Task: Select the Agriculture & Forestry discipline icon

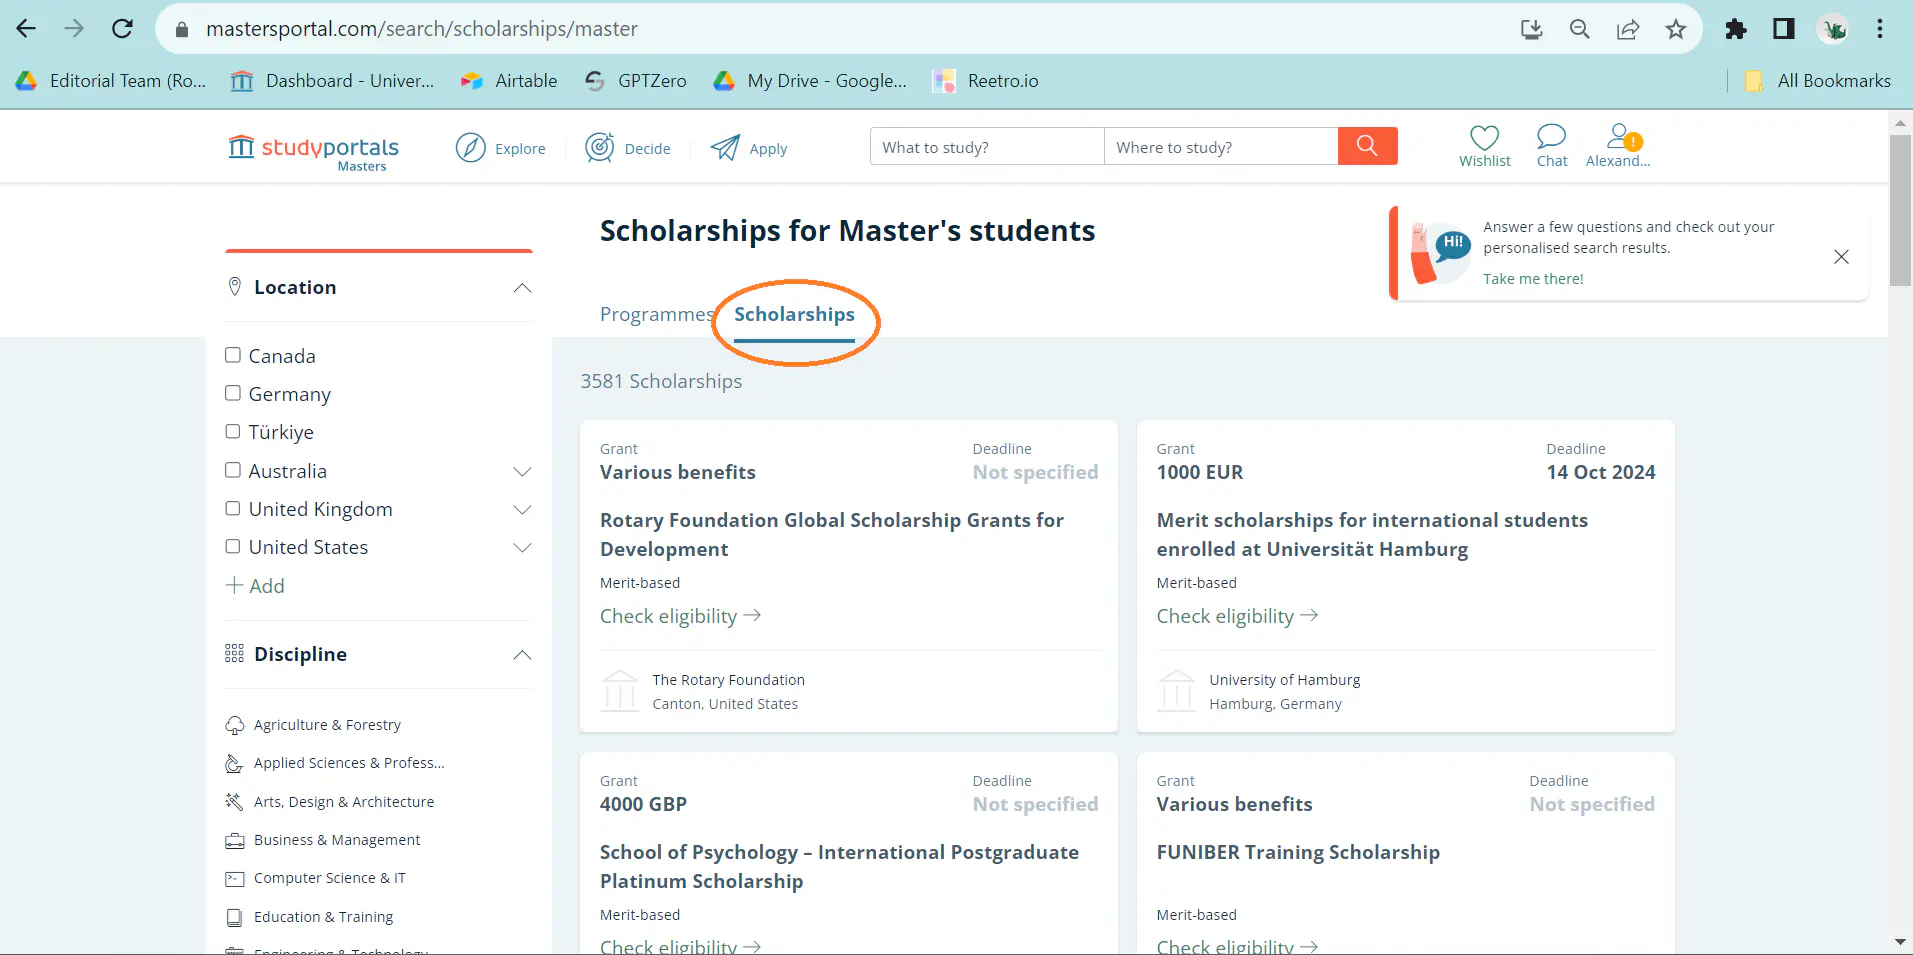Action: click(x=234, y=724)
